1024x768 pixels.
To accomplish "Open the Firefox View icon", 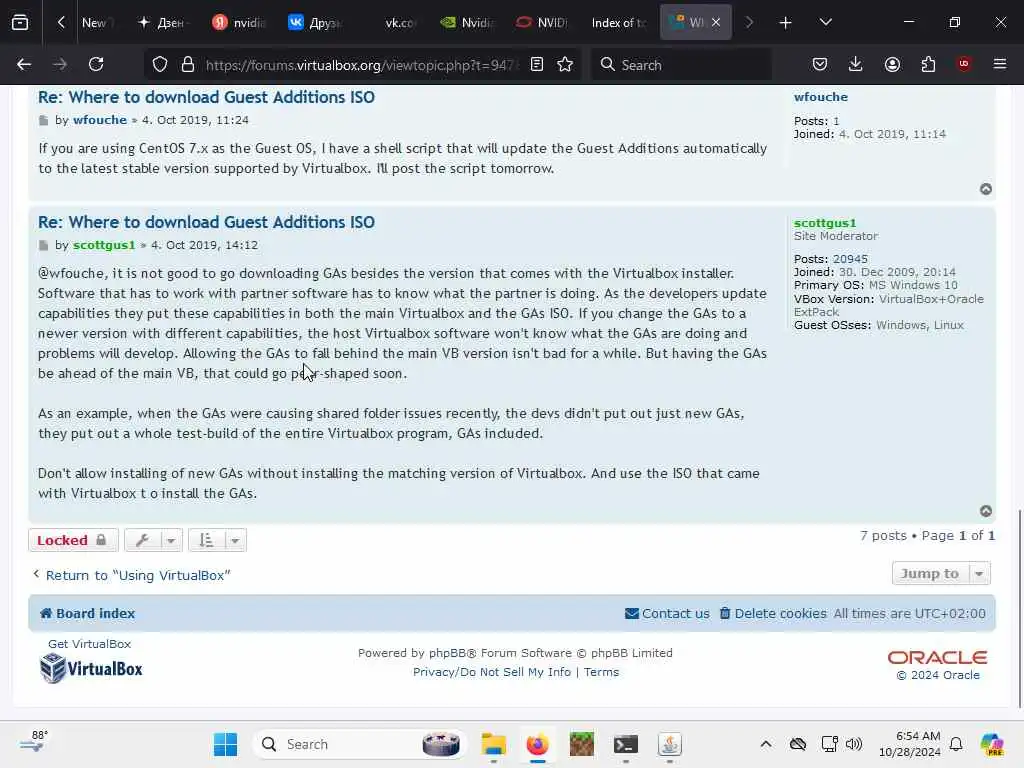I will pyautogui.click(x=20, y=22).
